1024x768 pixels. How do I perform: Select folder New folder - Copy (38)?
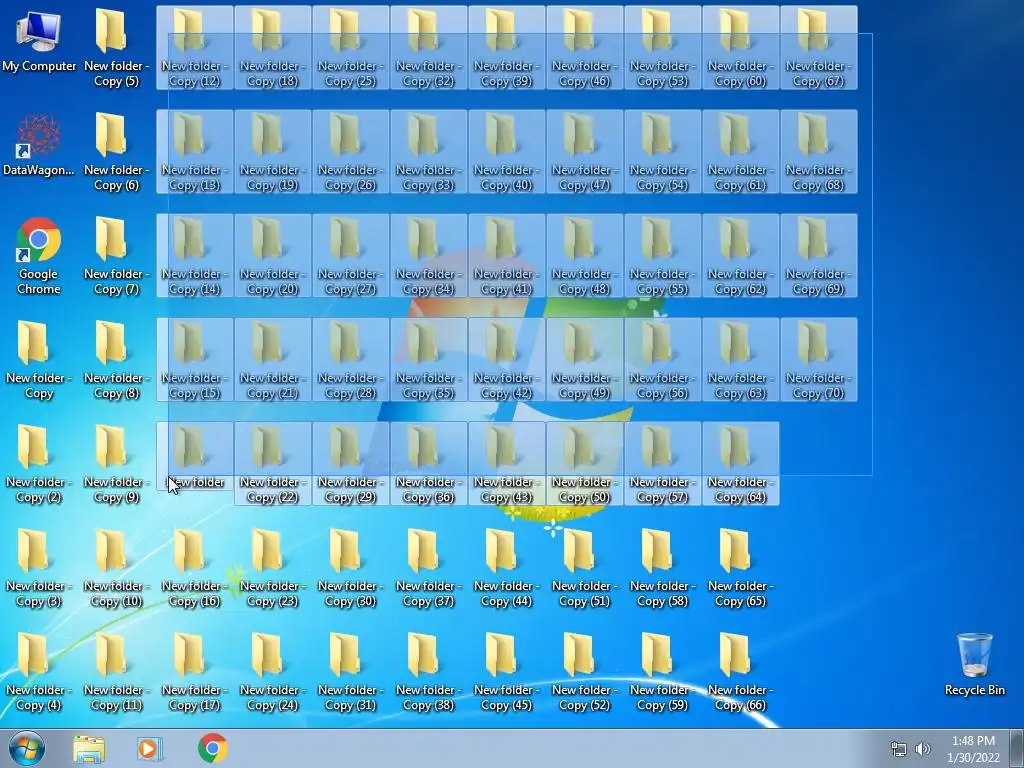[428, 671]
